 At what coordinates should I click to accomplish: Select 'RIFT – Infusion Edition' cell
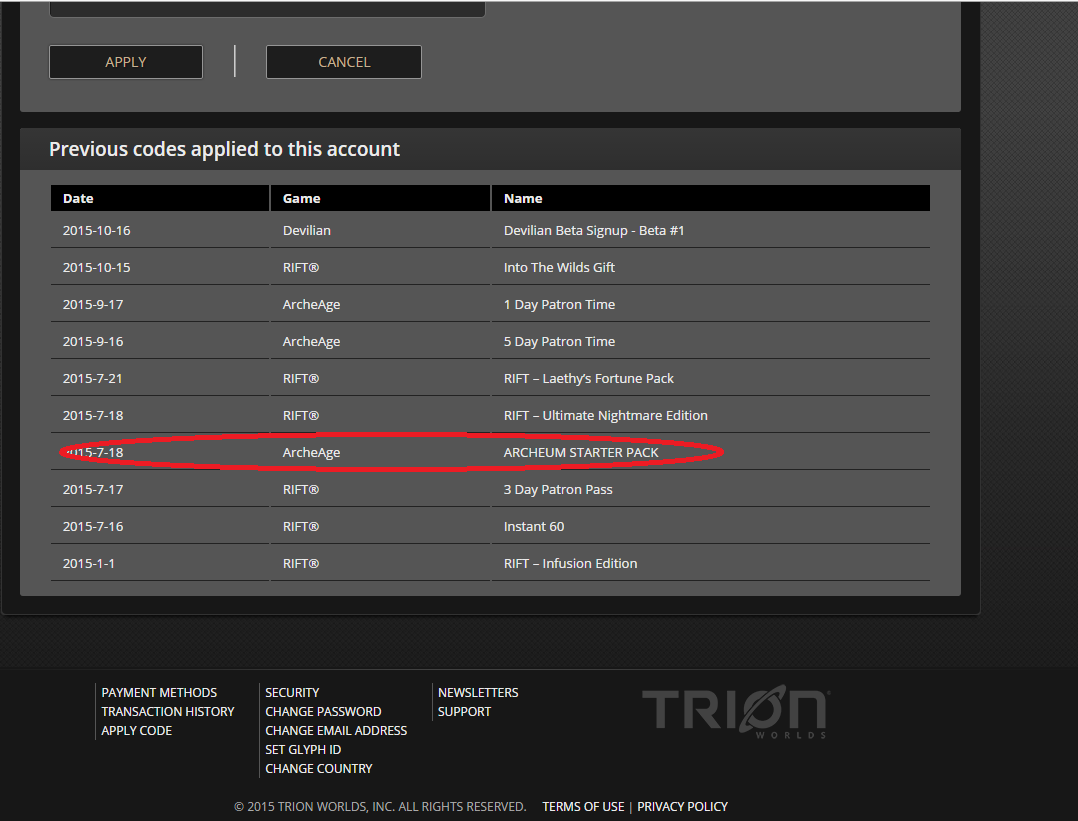[570, 564]
